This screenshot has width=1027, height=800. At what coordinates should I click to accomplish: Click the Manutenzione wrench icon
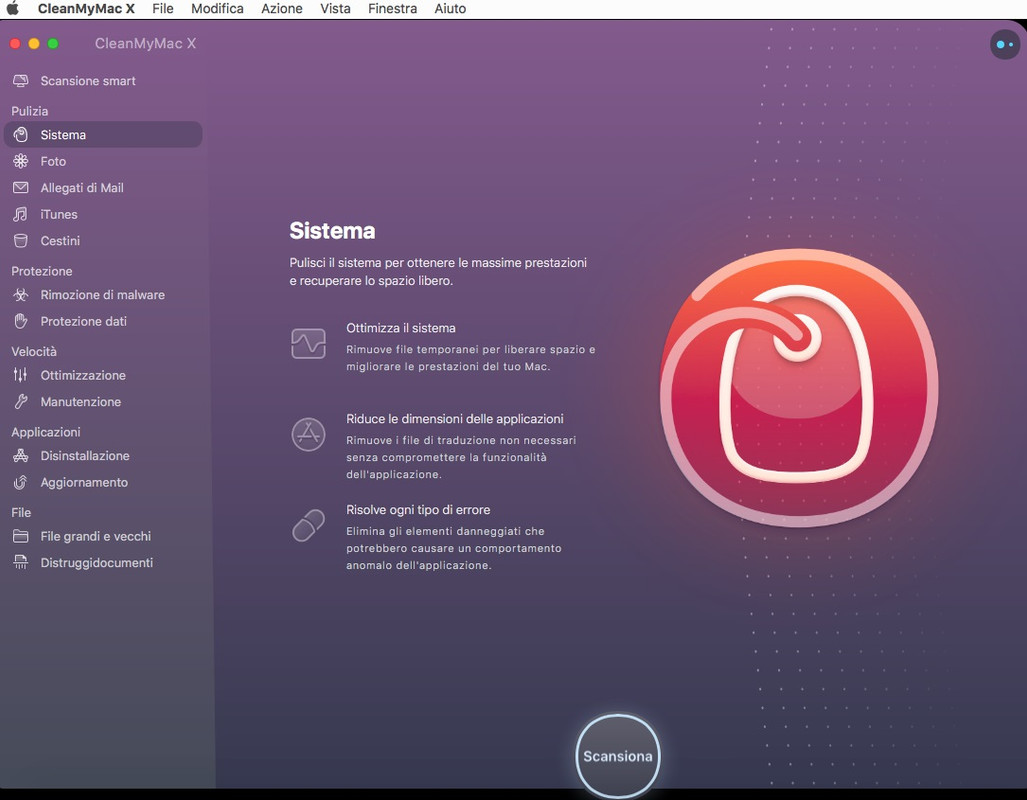pyautogui.click(x=21, y=402)
